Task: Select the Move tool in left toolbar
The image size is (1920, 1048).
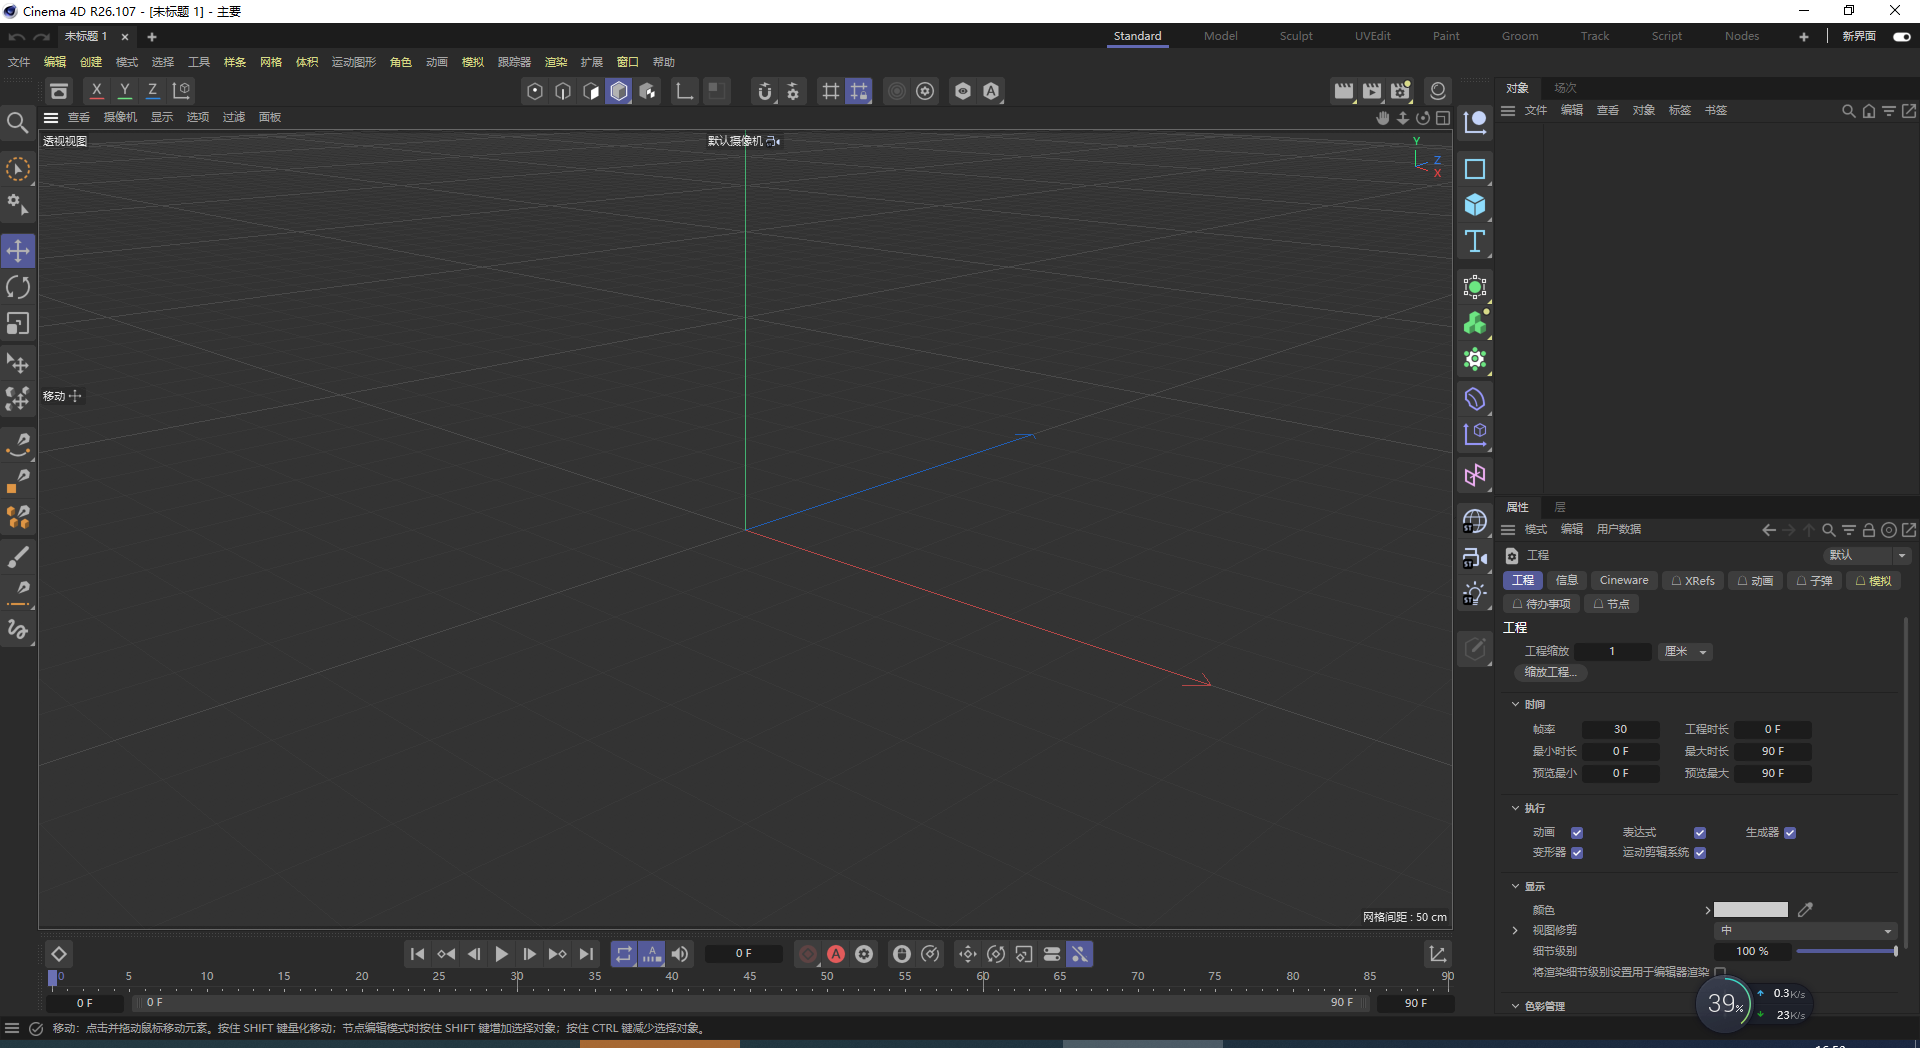Action: pyautogui.click(x=18, y=251)
